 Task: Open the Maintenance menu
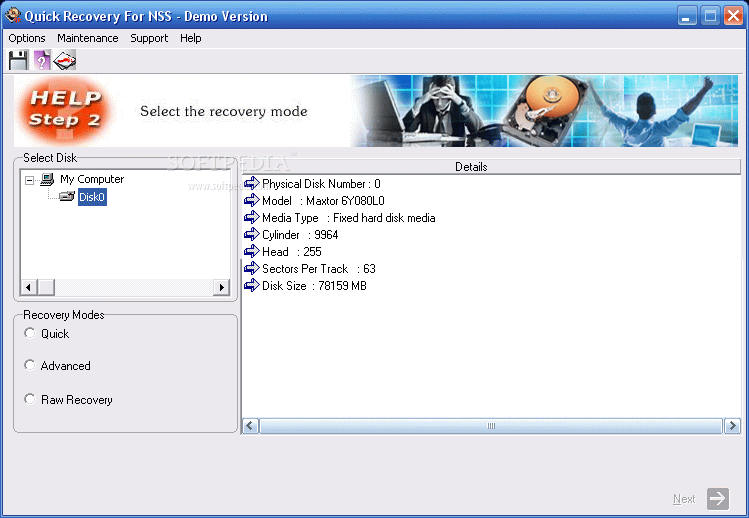click(x=88, y=38)
